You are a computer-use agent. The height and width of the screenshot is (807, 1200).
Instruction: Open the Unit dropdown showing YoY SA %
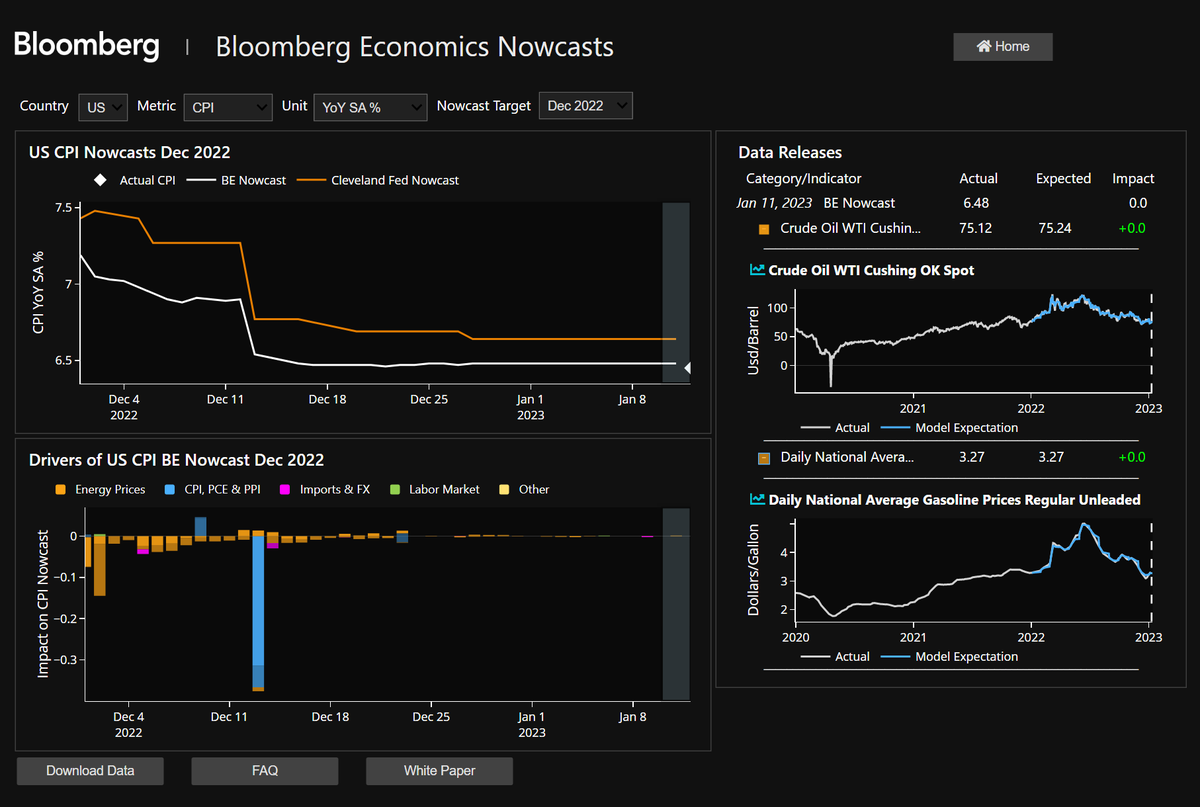(370, 107)
